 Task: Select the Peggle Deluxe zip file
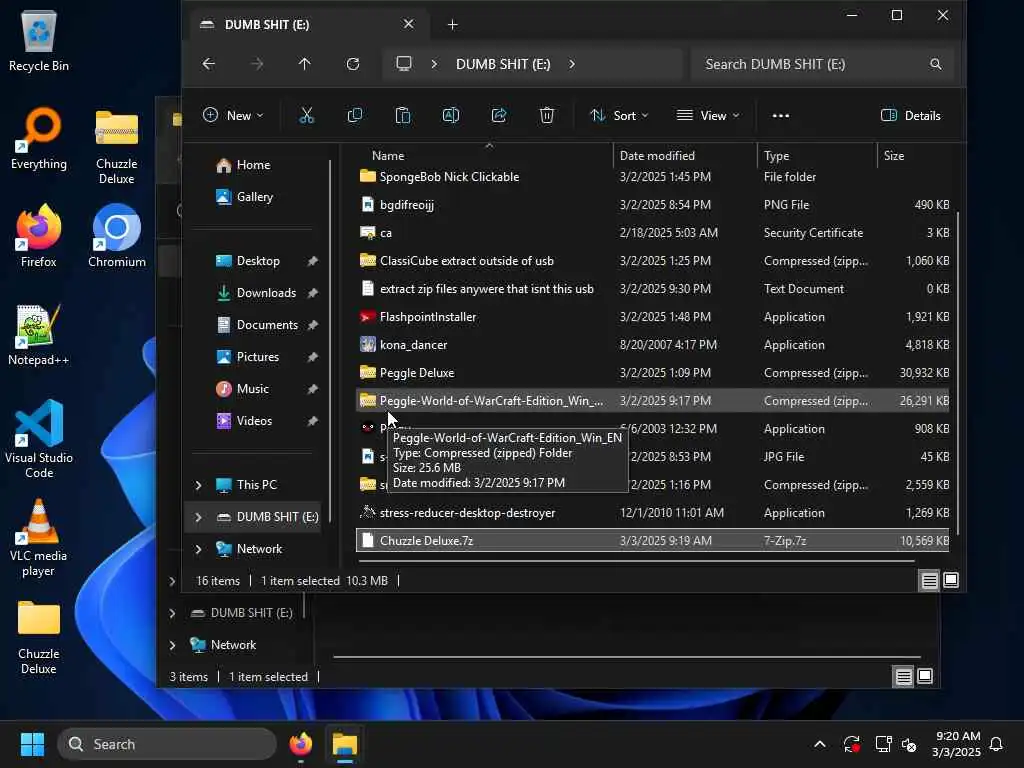pyautogui.click(x=652, y=373)
